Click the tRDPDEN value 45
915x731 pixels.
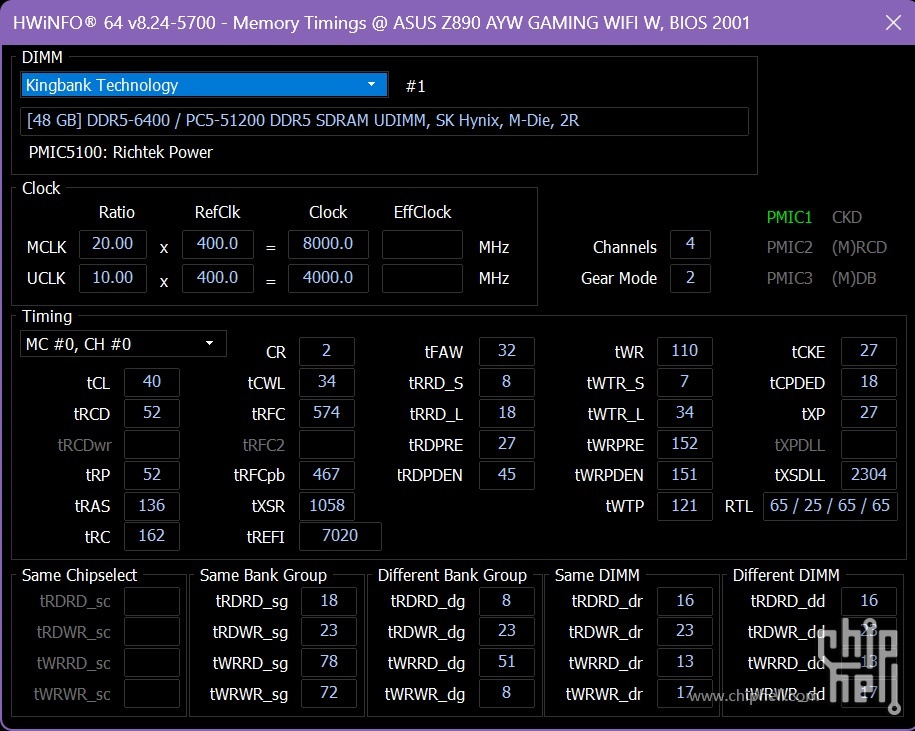pos(507,474)
